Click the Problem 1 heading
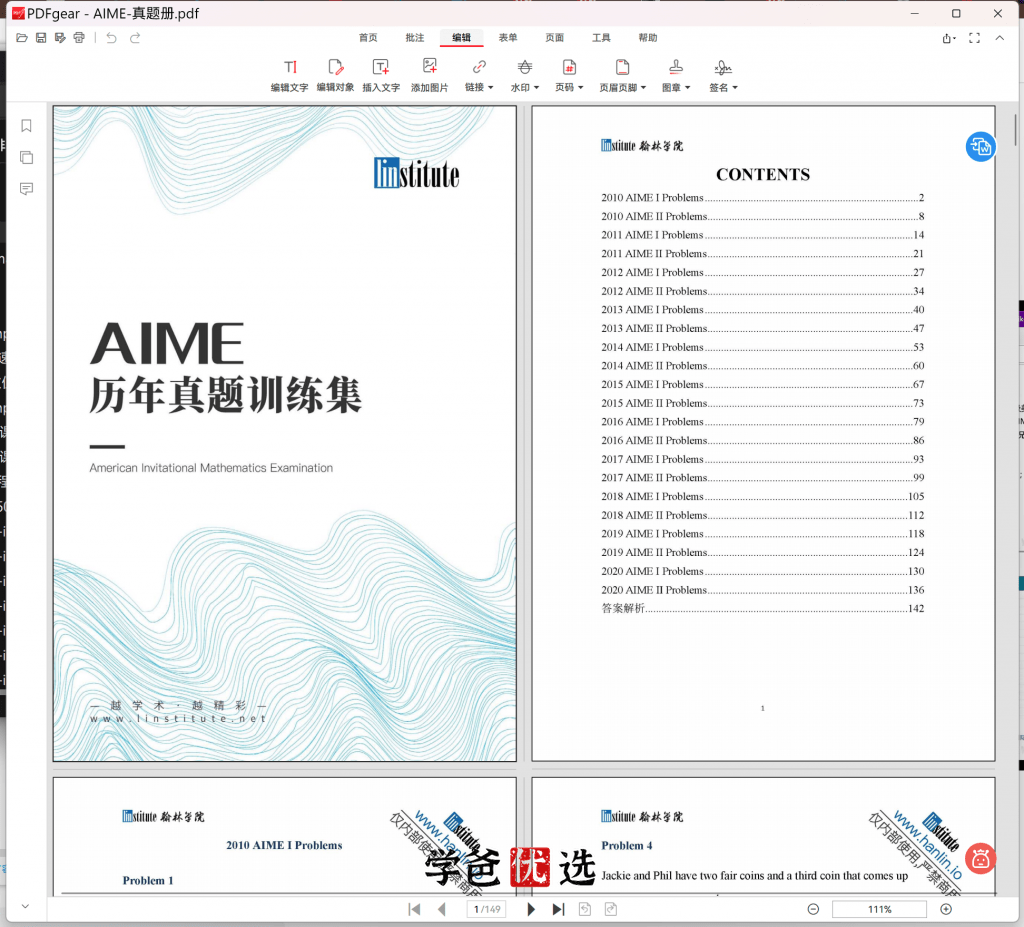The image size is (1024, 927). (148, 881)
